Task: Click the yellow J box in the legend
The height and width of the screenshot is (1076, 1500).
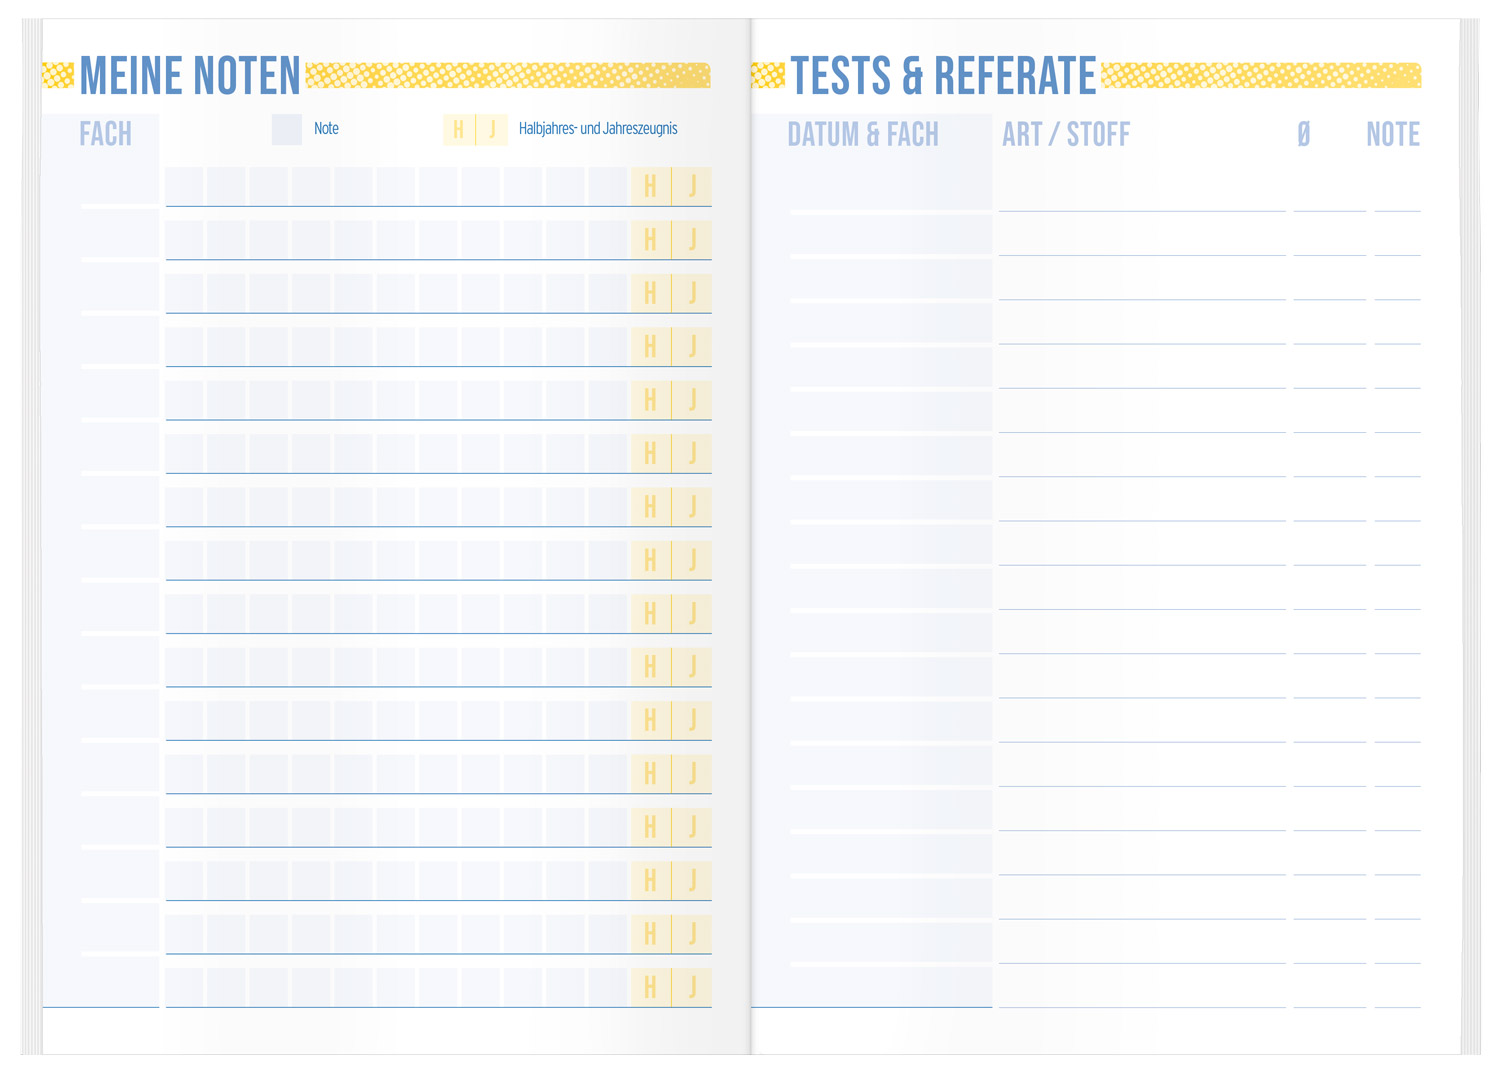Action: tap(492, 129)
